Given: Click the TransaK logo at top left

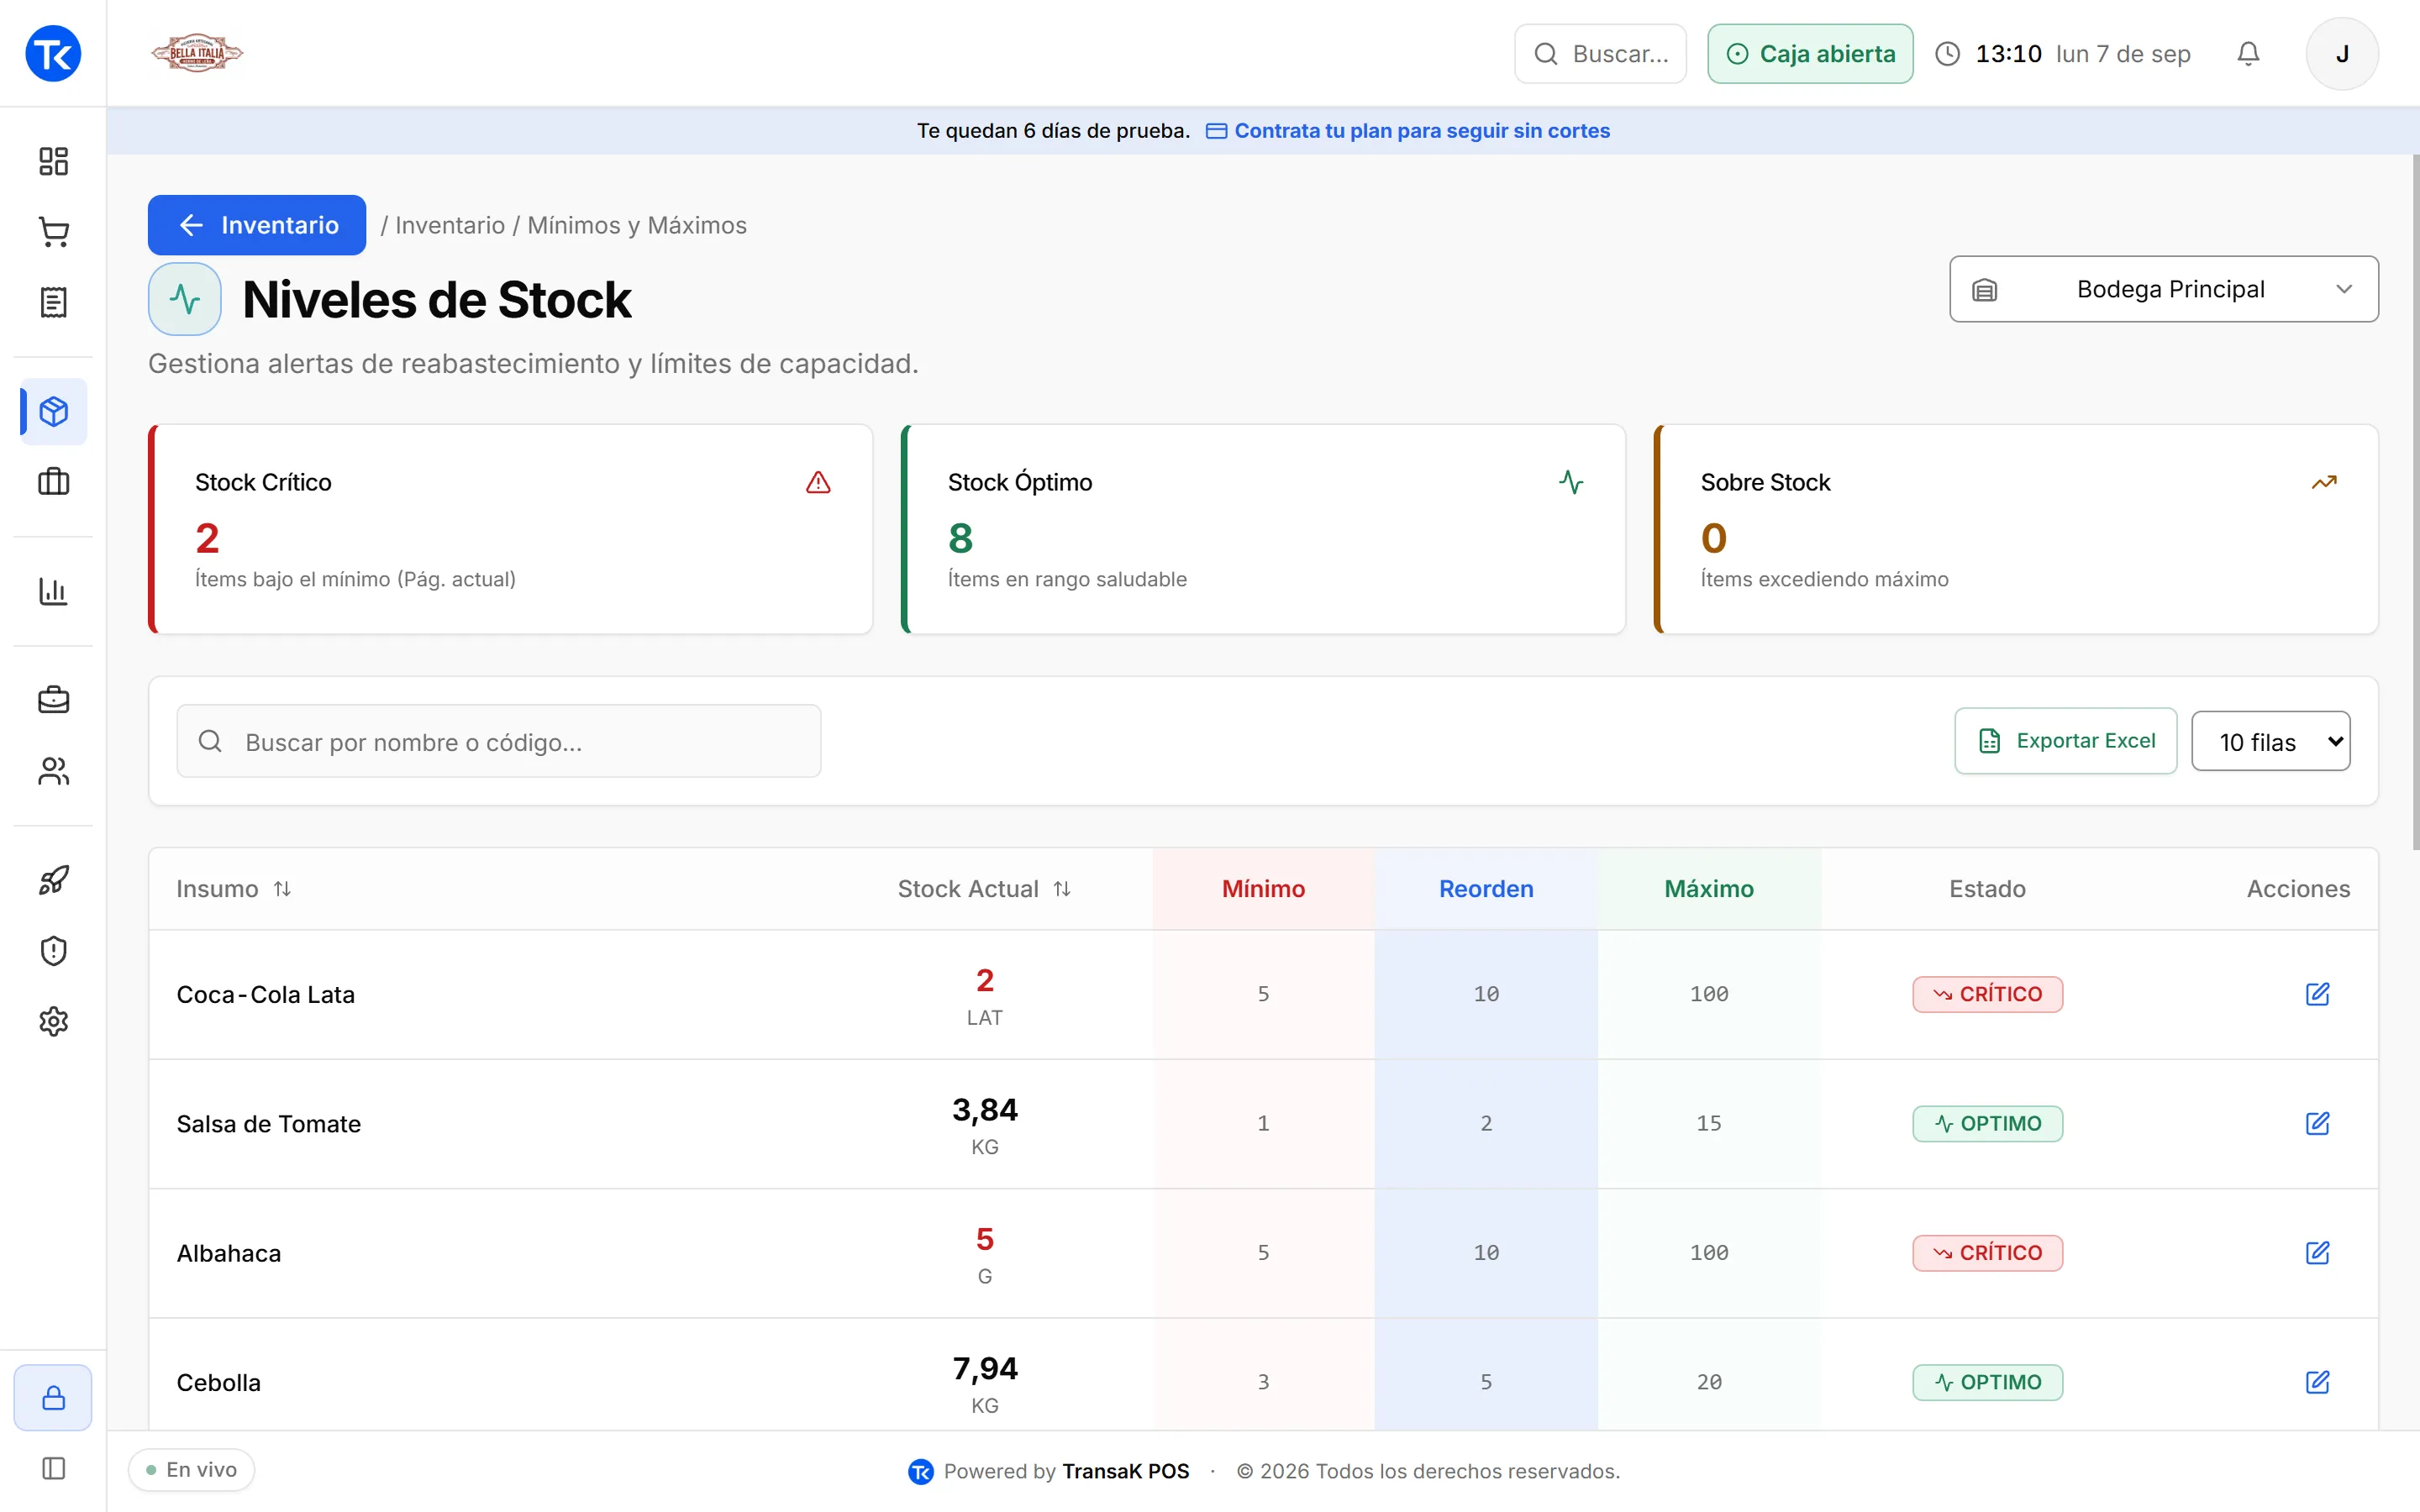Looking at the screenshot, I should pos(53,53).
